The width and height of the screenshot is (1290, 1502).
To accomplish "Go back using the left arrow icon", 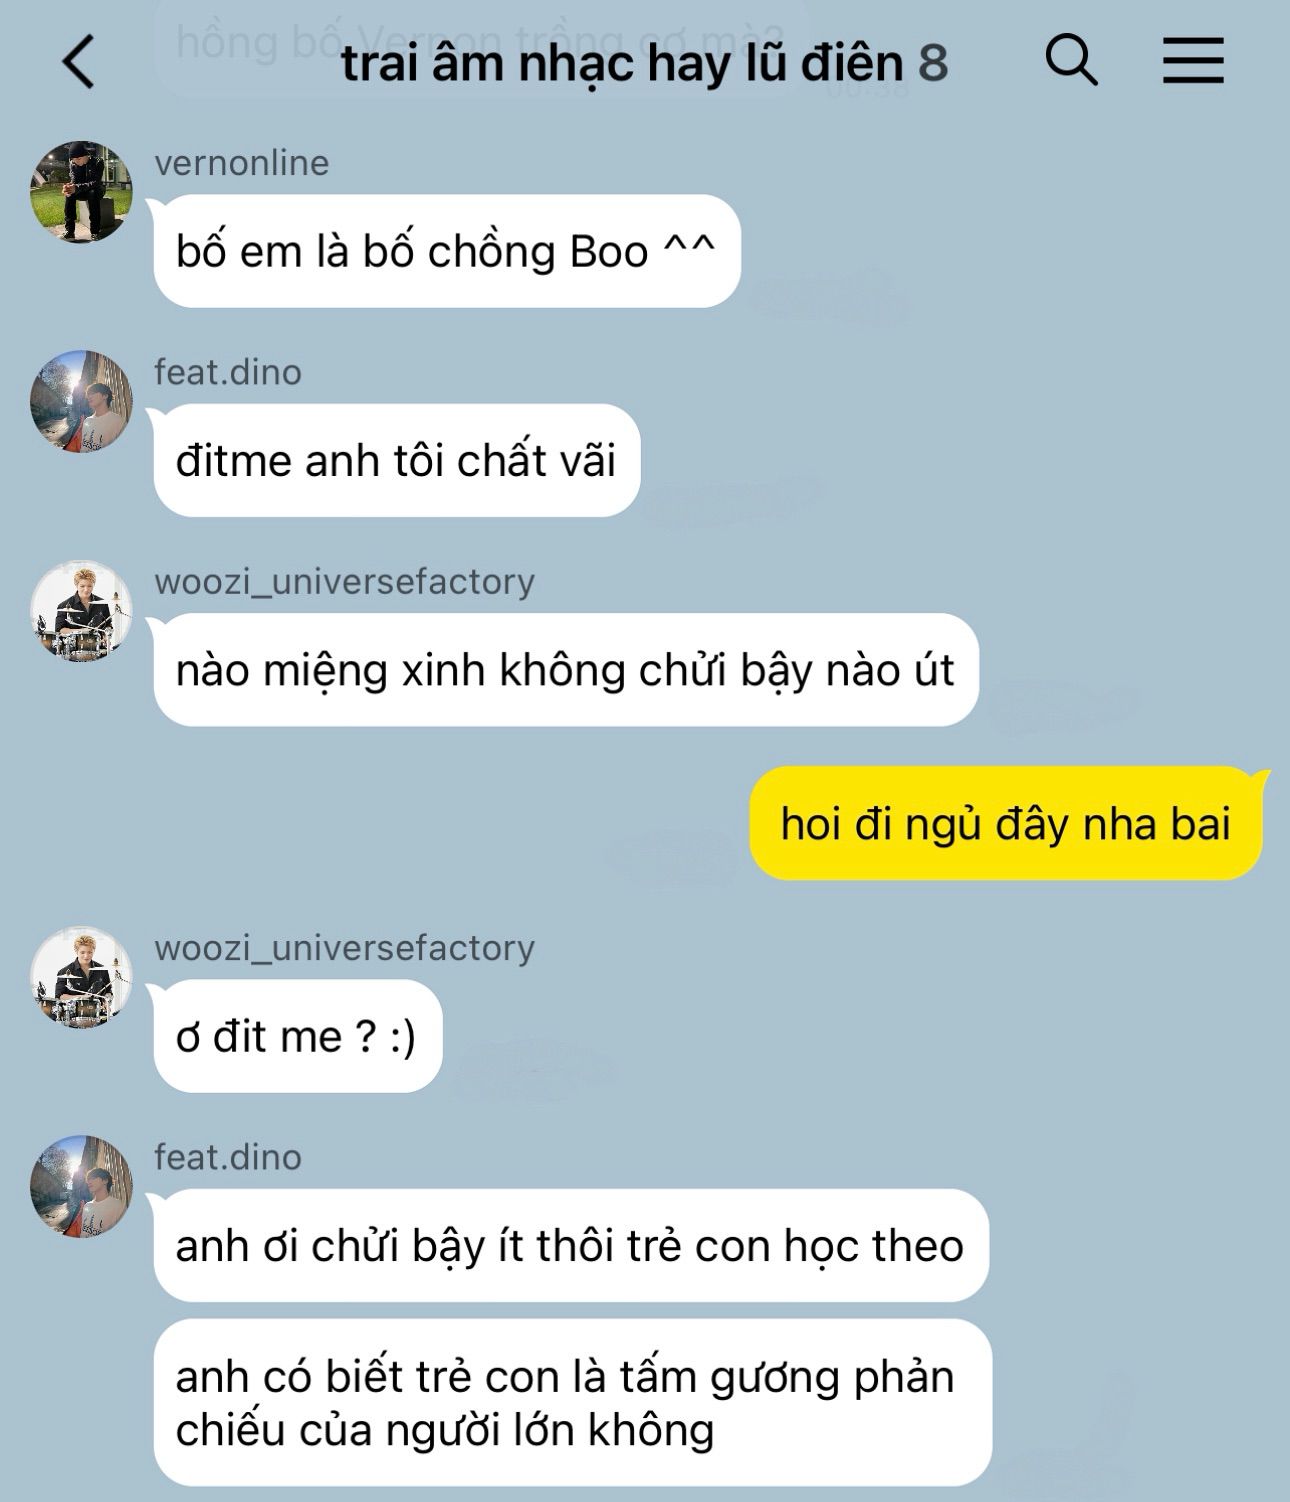I will (79, 62).
